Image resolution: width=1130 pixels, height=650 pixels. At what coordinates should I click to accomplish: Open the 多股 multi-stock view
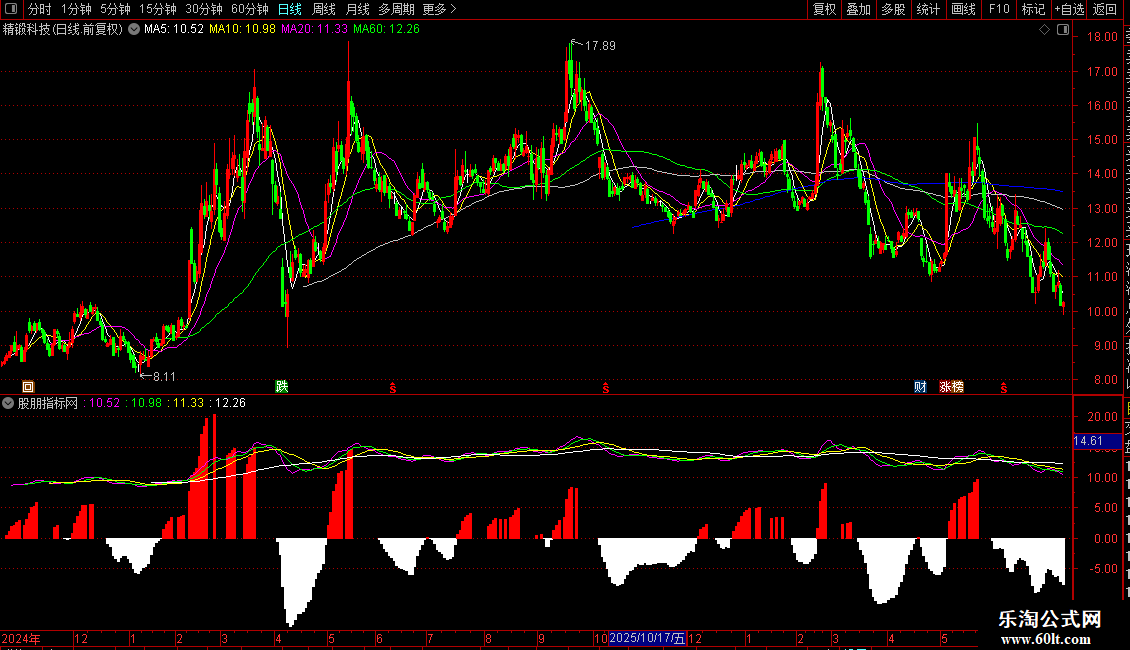(893, 9)
